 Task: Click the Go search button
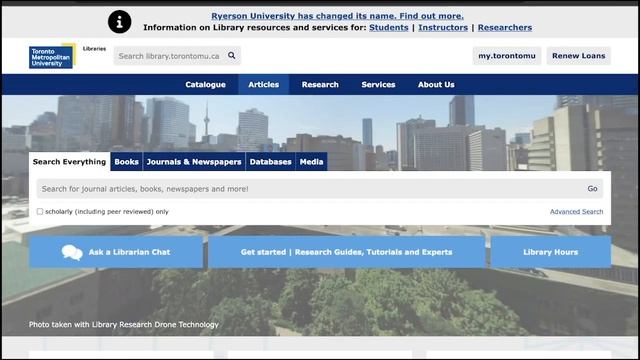pyautogui.click(x=592, y=189)
